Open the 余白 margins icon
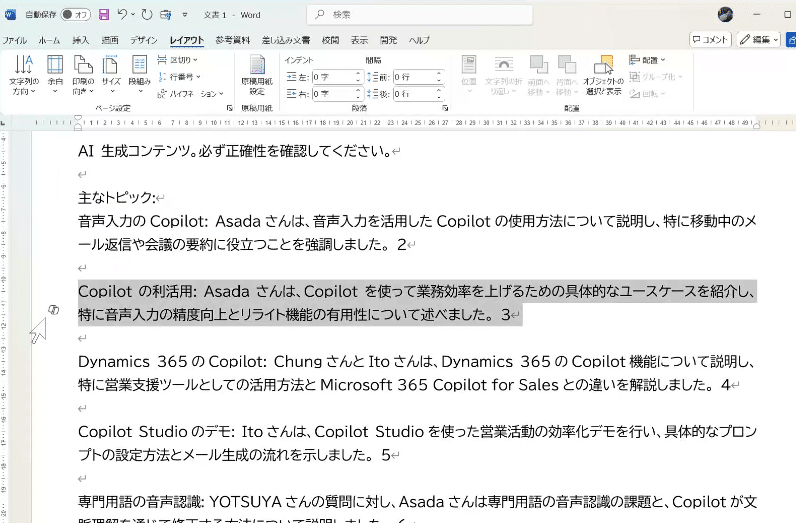The image size is (796, 523). coord(55,75)
